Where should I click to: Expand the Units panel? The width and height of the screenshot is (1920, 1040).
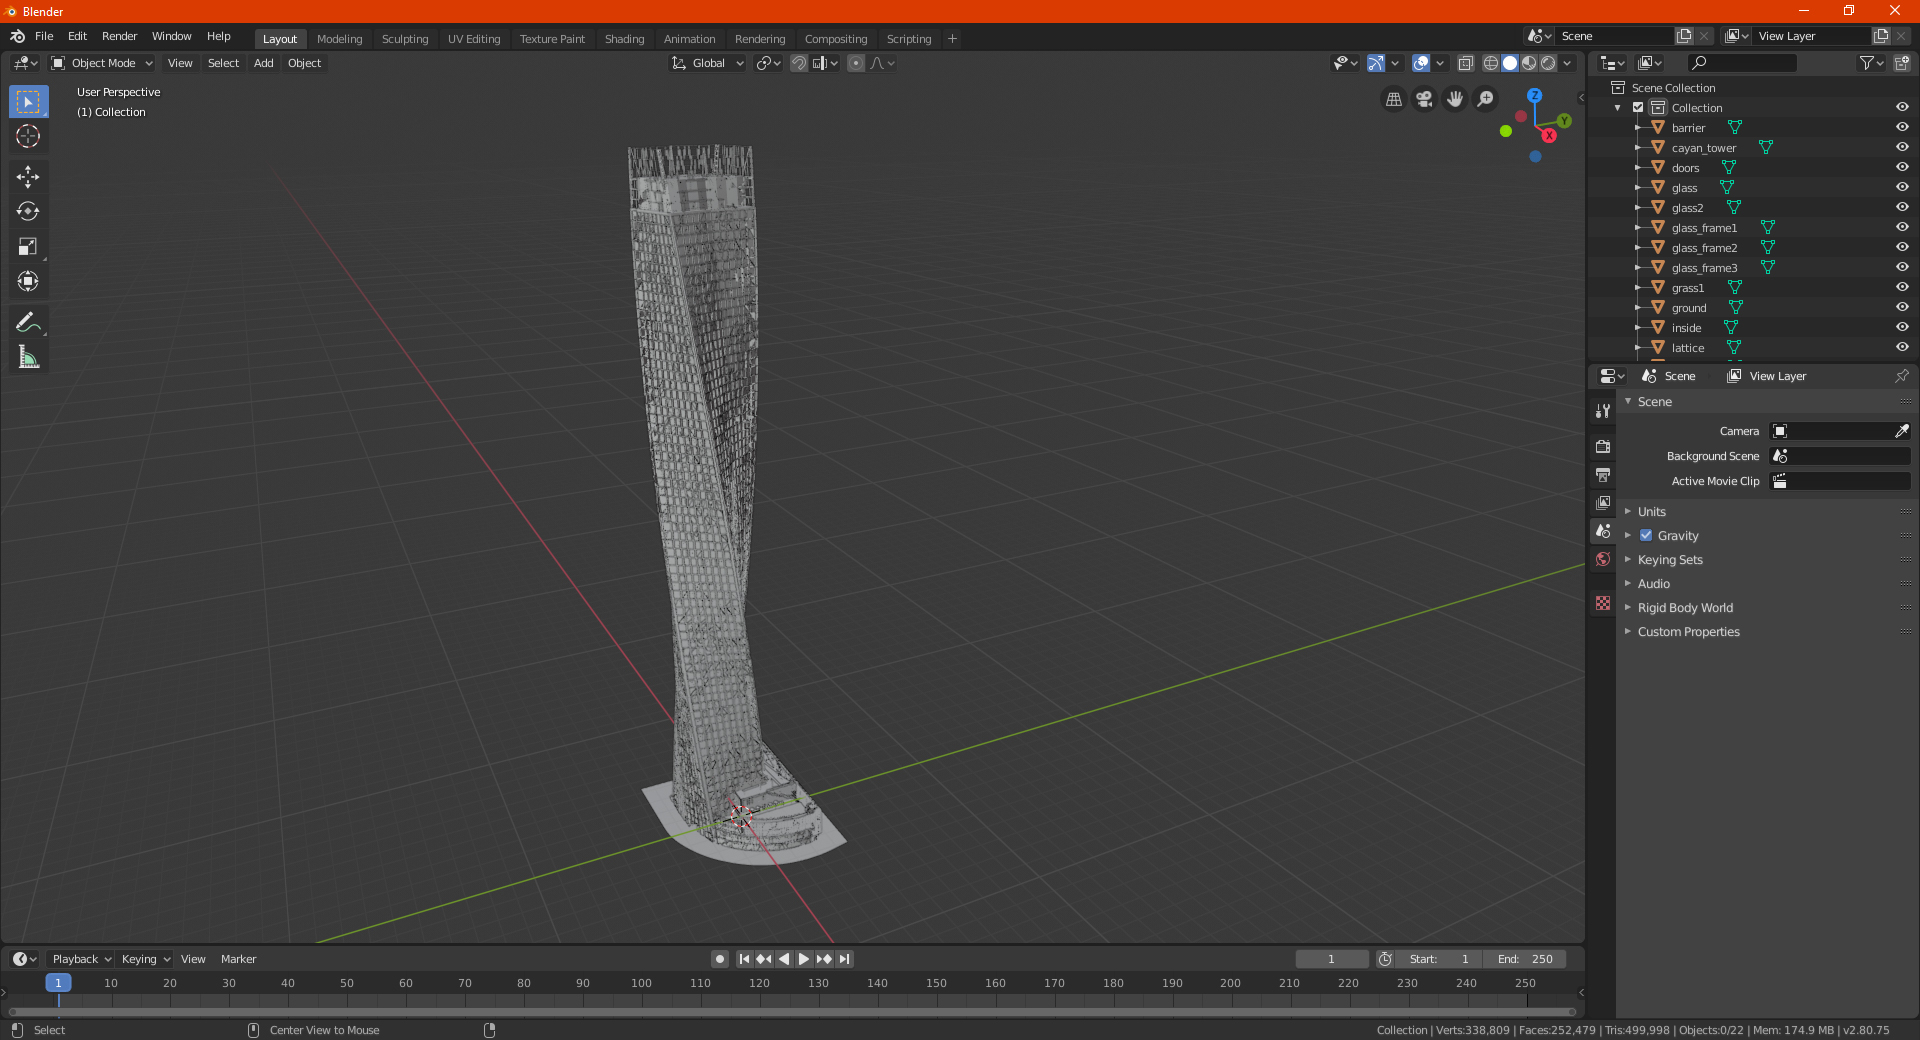pos(1651,511)
